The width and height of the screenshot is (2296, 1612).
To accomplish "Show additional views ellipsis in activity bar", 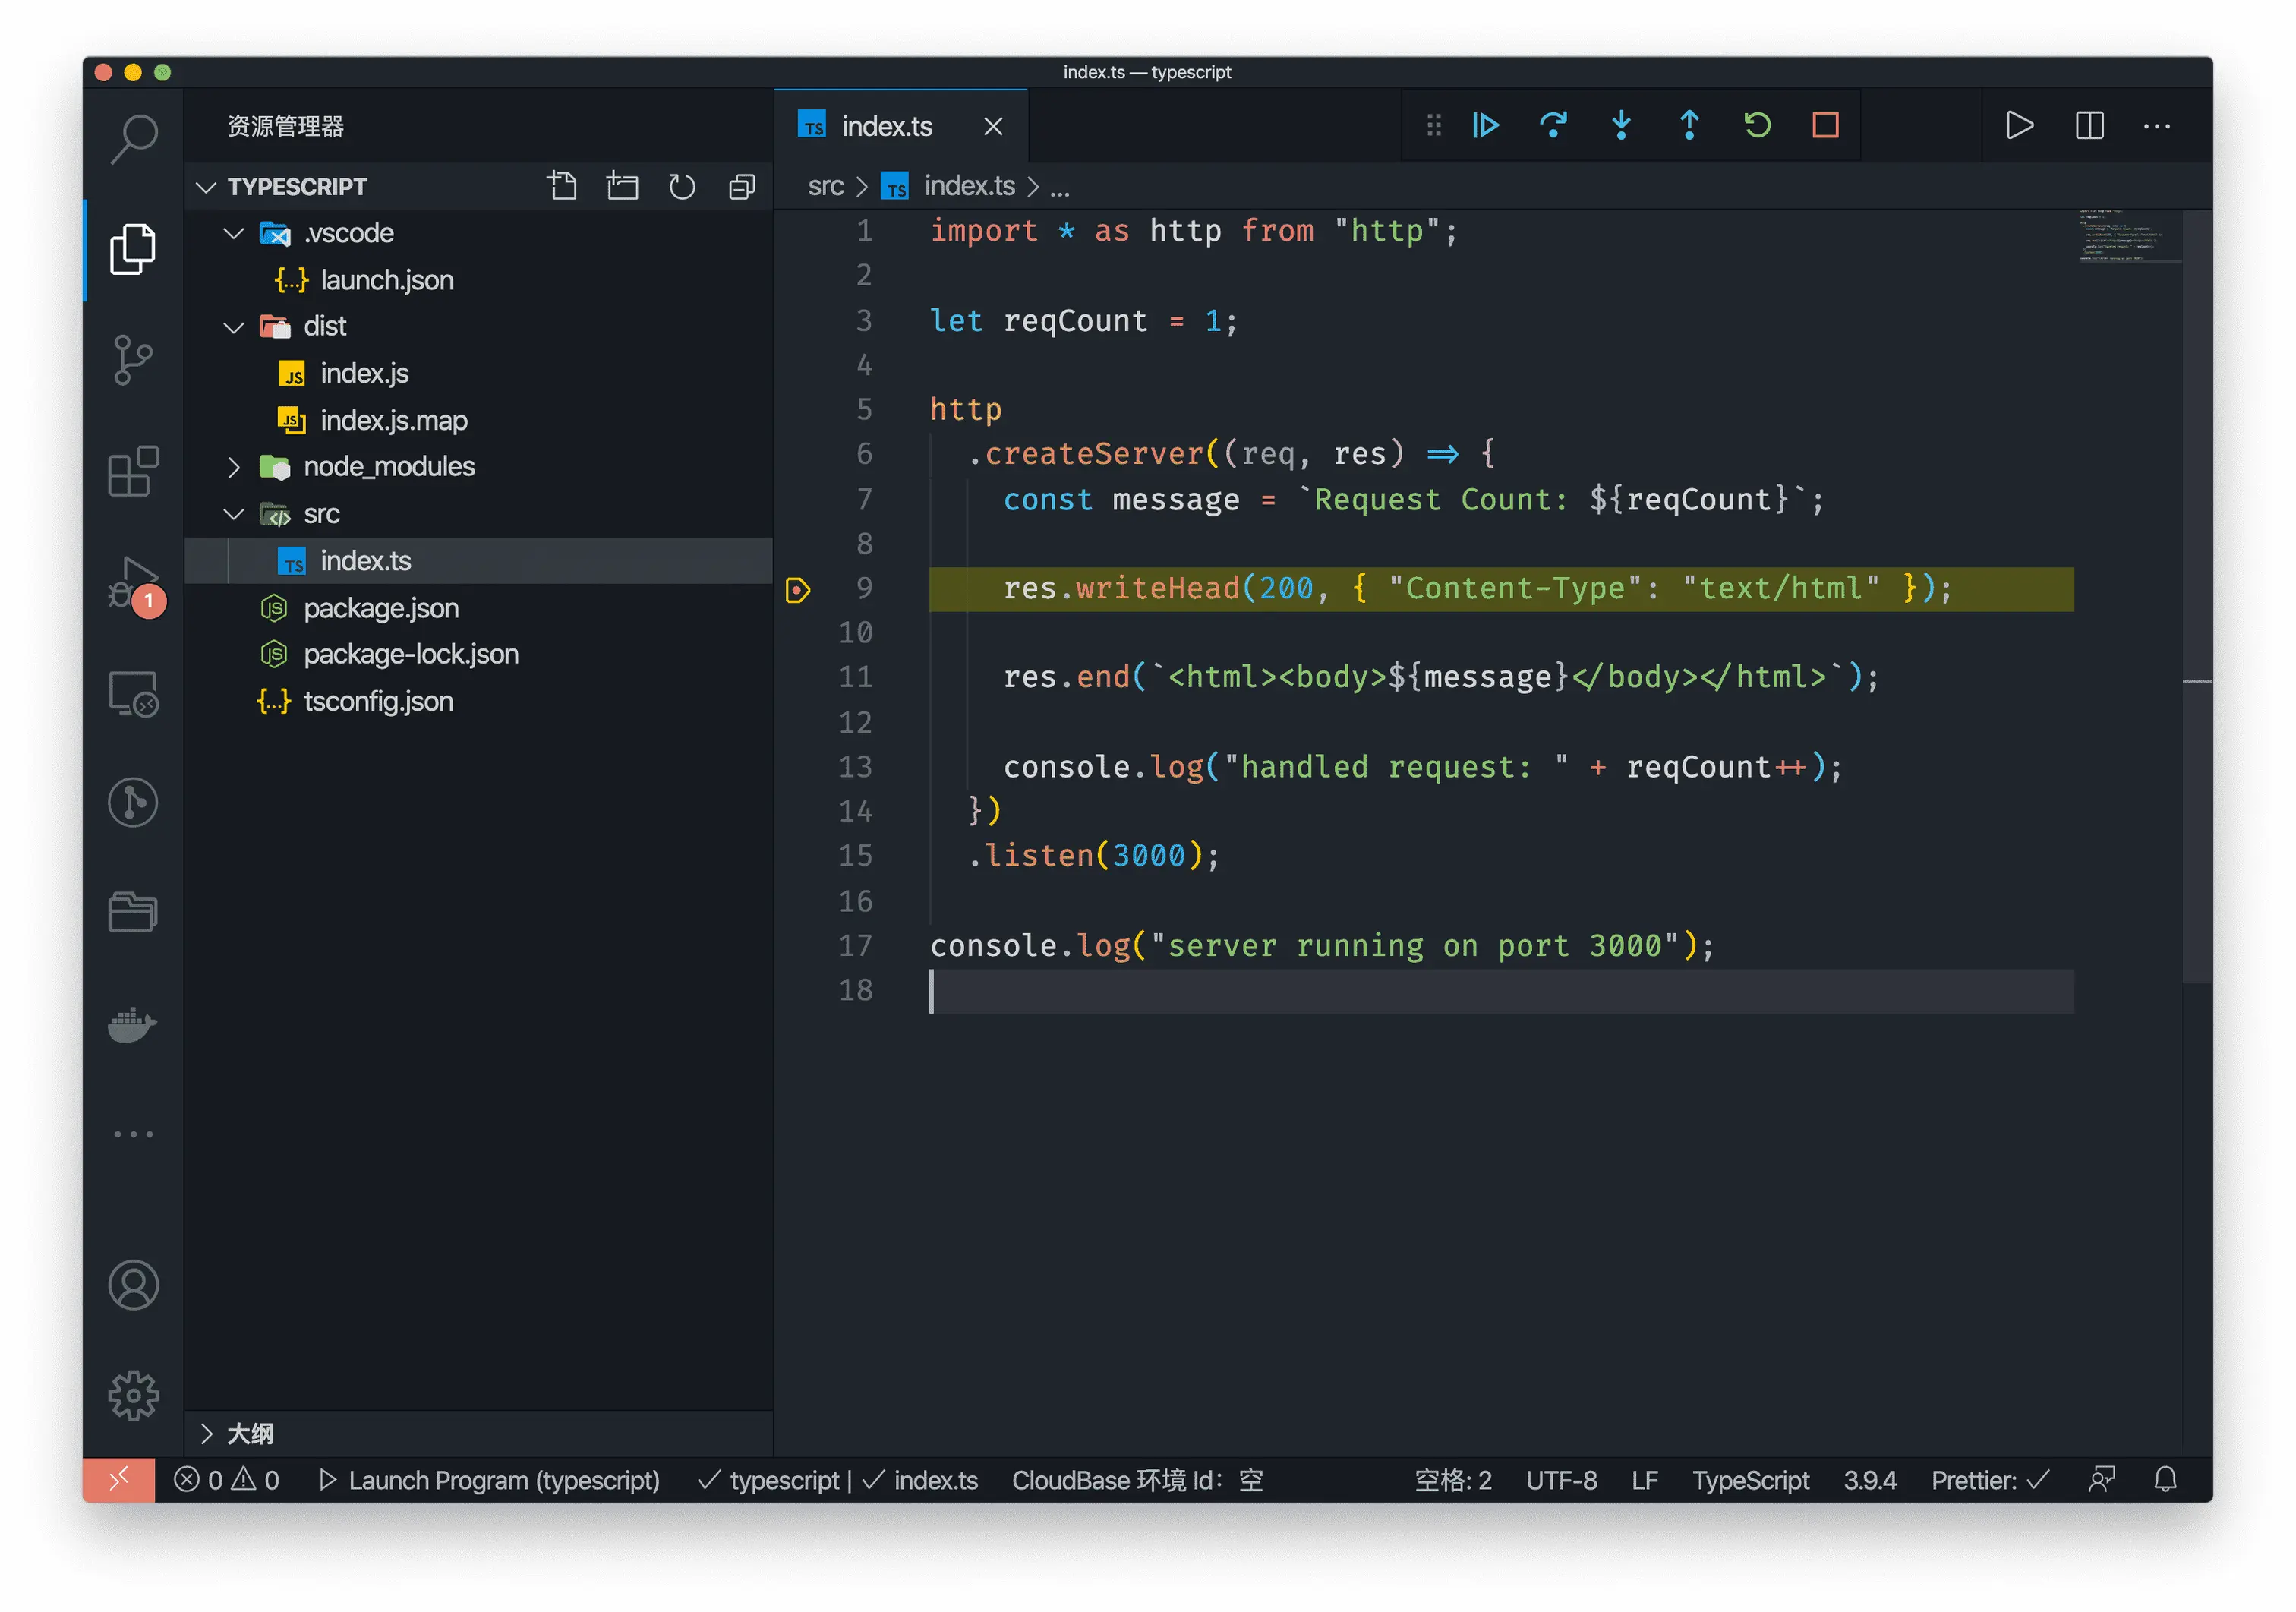I will coord(133,1134).
